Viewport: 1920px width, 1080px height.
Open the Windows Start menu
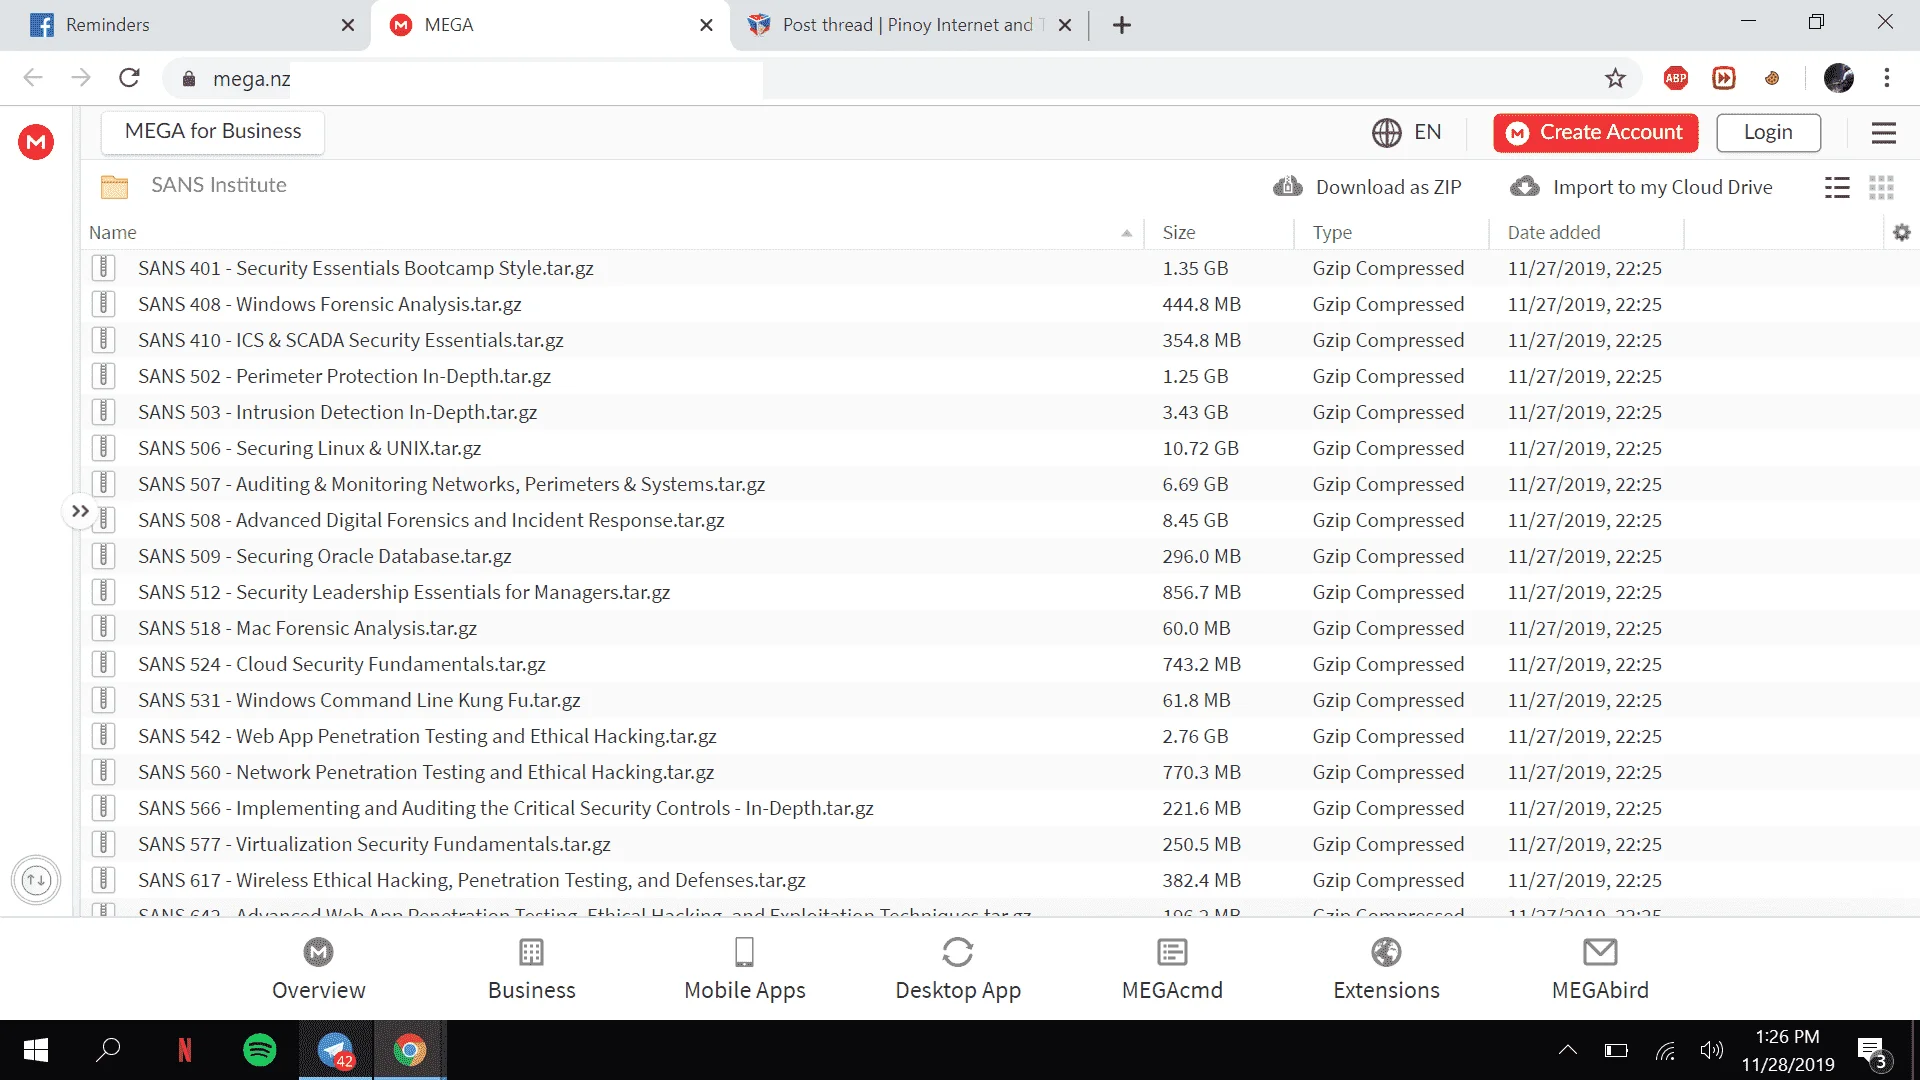pos(36,1050)
